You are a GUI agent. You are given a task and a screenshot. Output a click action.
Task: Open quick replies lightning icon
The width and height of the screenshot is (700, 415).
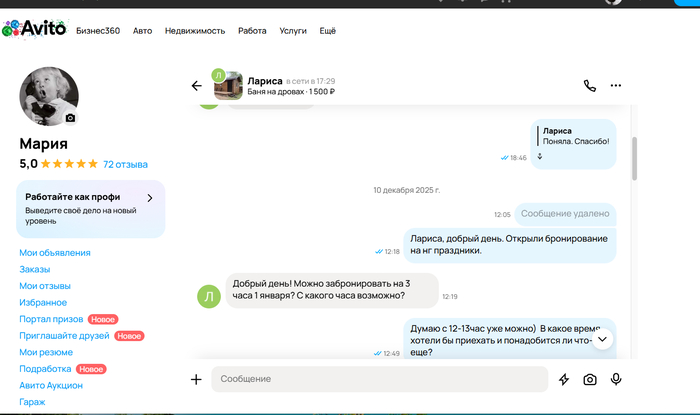[564, 379]
